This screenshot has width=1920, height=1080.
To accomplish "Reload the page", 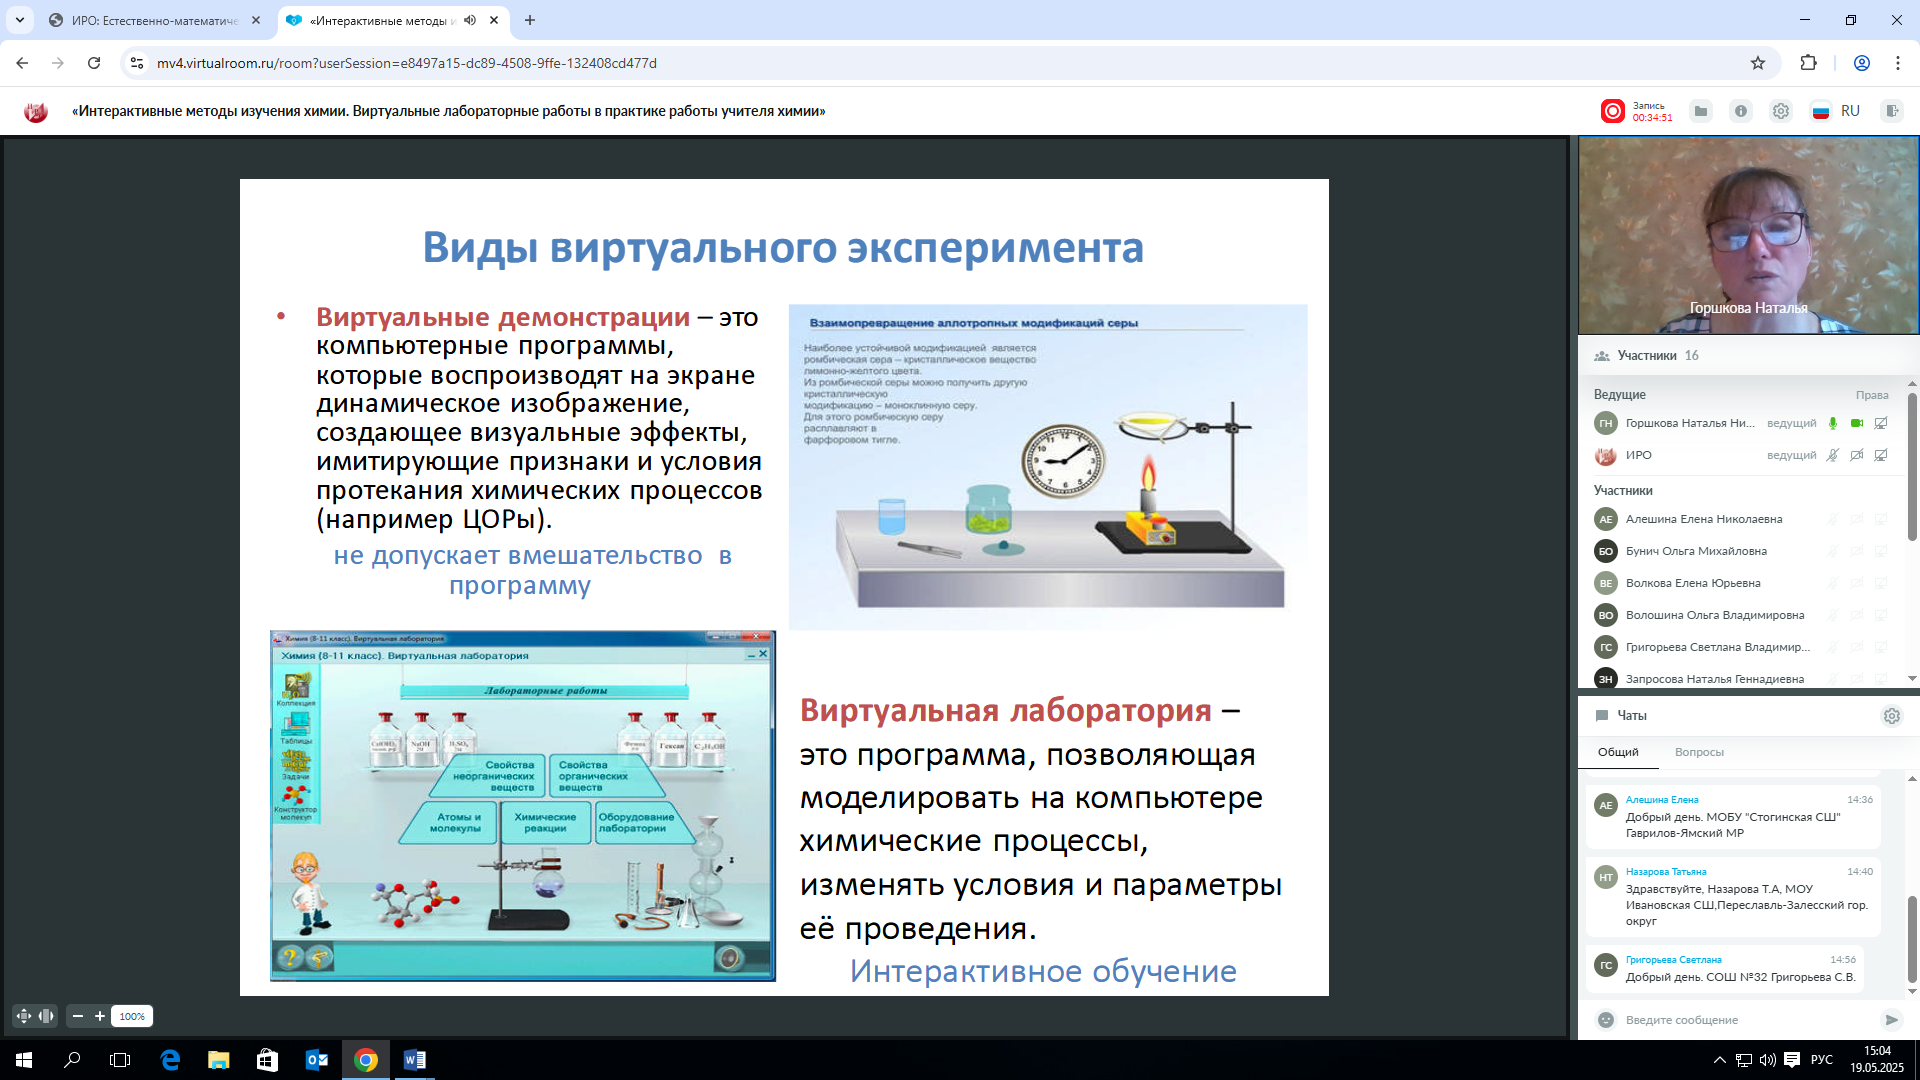I will (94, 63).
